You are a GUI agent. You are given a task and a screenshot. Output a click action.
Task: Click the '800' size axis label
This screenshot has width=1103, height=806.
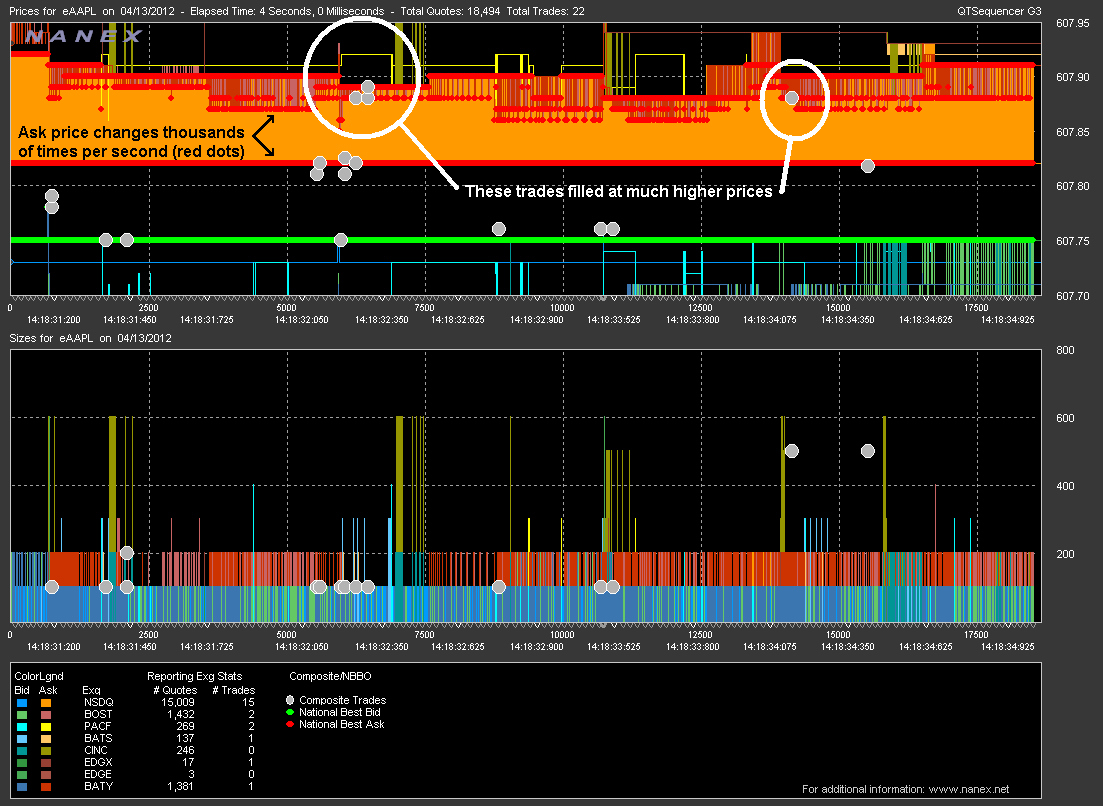[x=1065, y=350]
